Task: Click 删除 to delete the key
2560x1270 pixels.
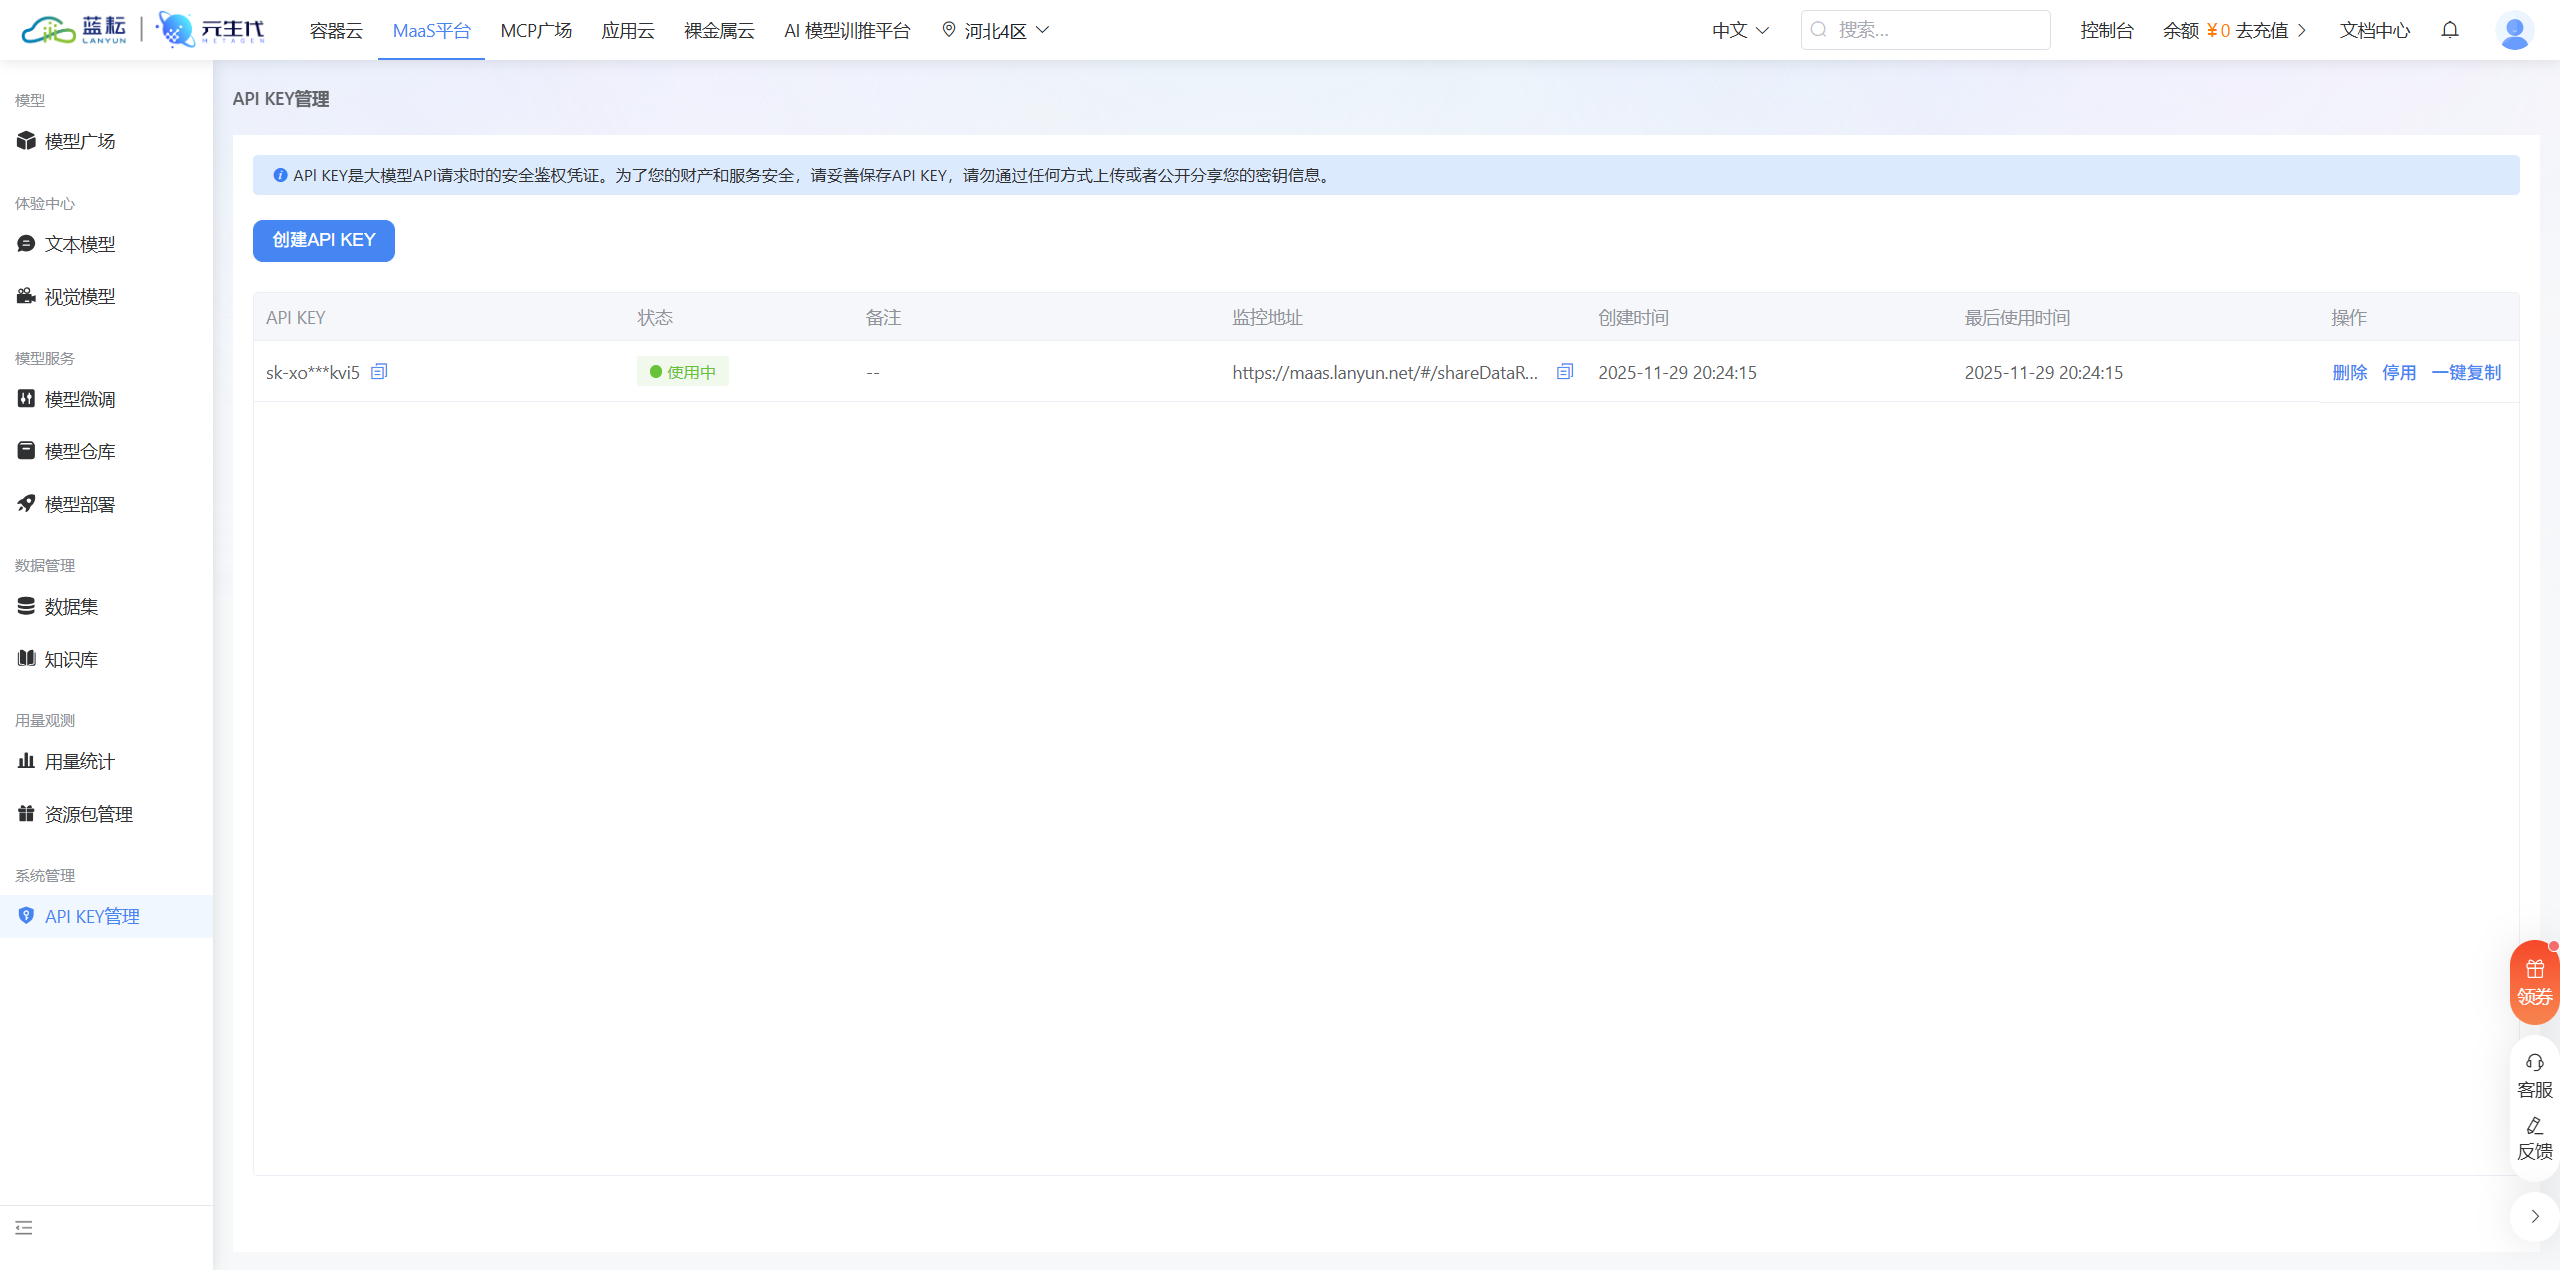Action: pos(2349,372)
